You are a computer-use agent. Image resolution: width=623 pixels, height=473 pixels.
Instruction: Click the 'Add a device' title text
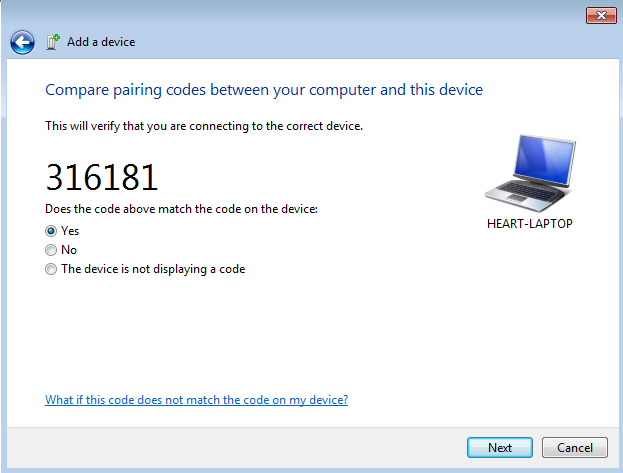101,42
